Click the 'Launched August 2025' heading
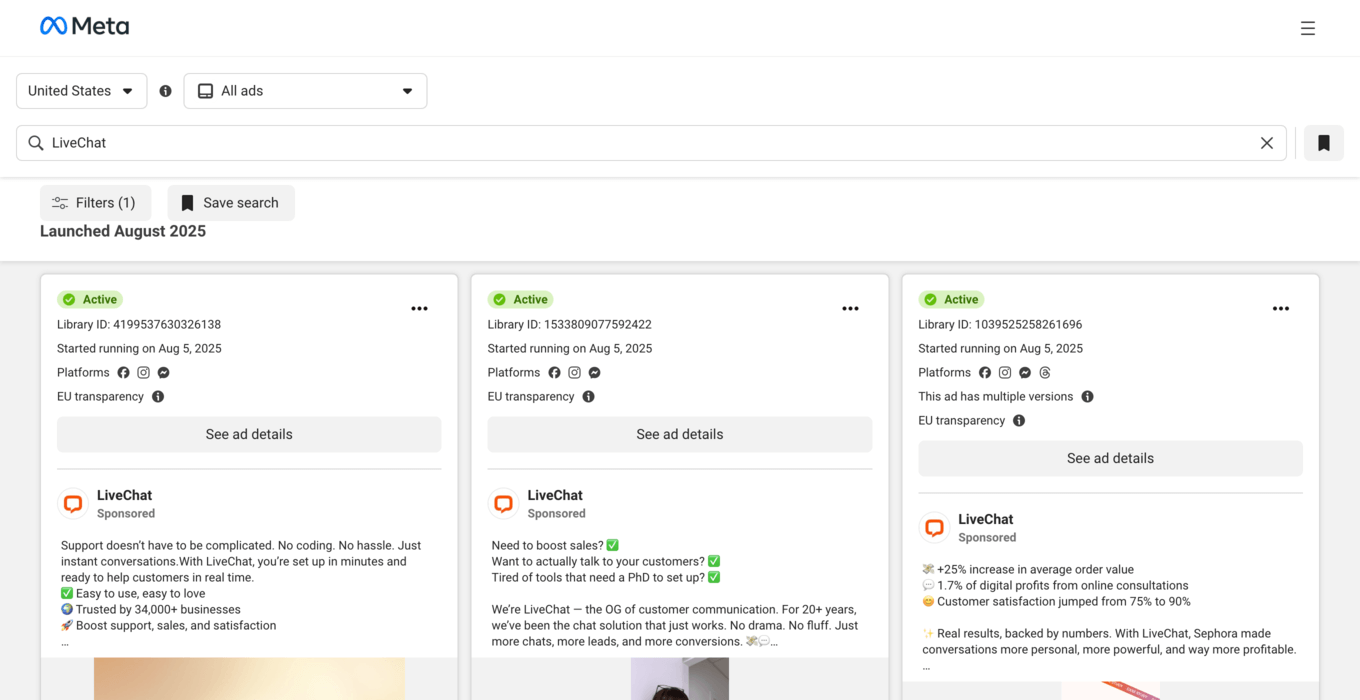1360x700 pixels. [123, 231]
